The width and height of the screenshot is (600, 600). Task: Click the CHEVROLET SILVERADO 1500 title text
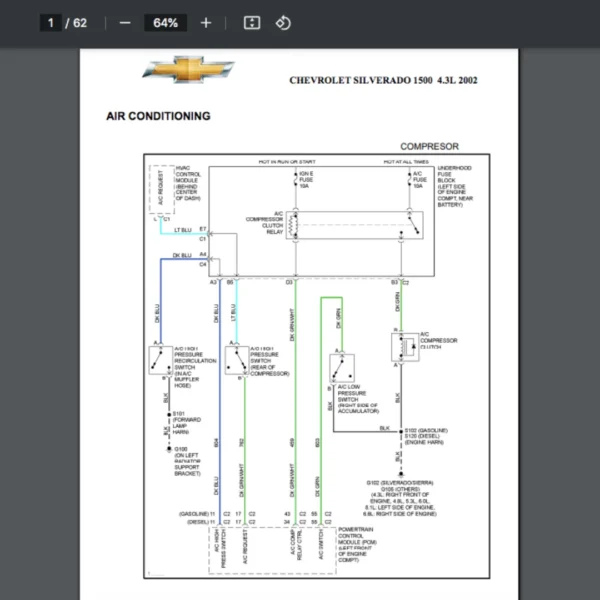[x=383, y=80]
